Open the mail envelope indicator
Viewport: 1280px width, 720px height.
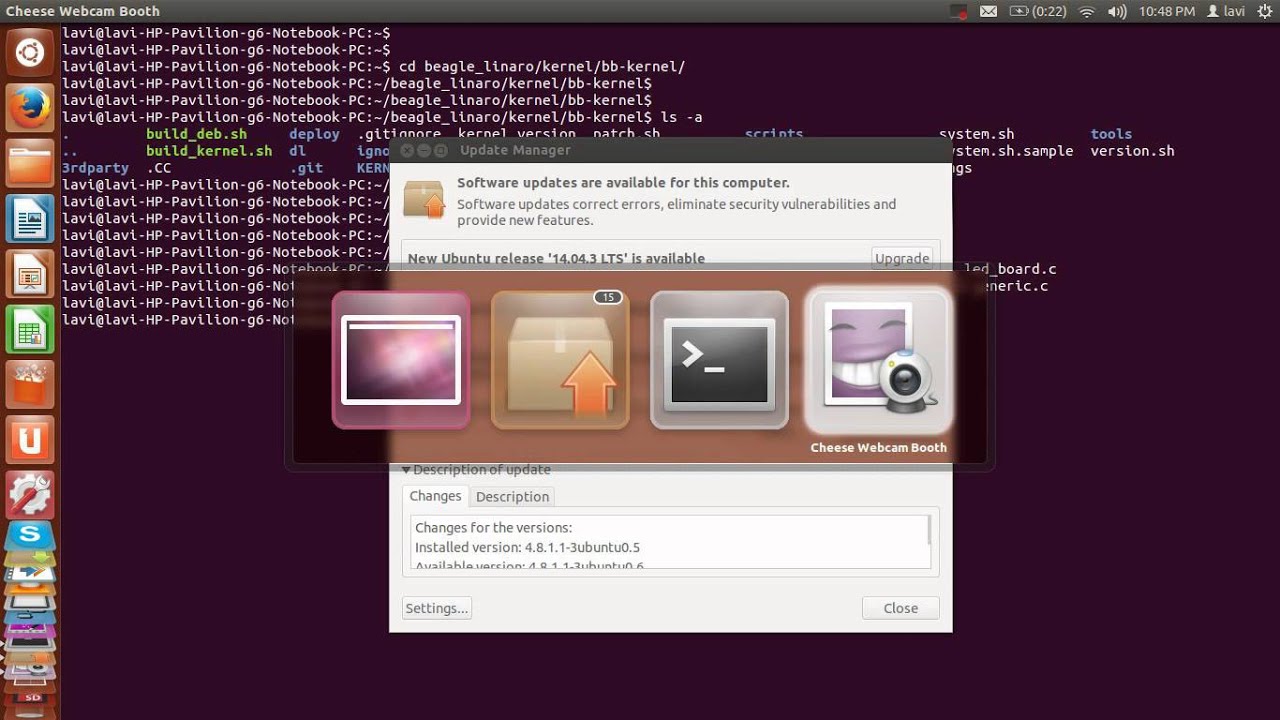(988, 12)
